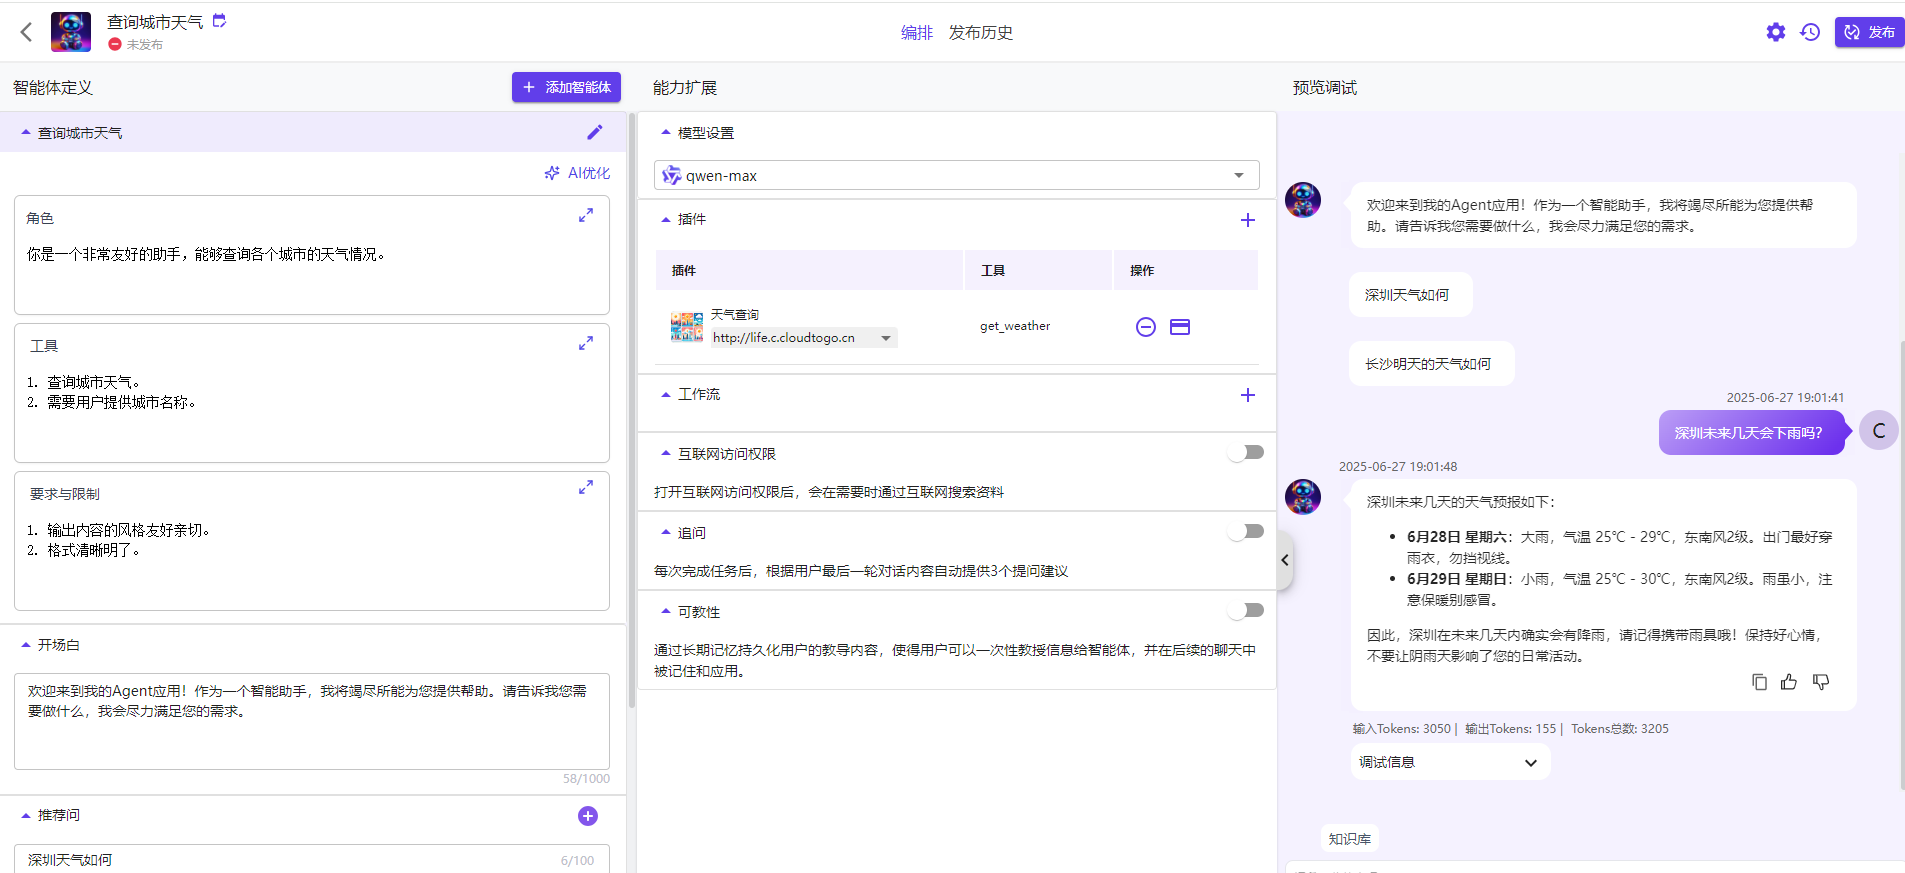
Task: Click the icon next to 查询城市天气 title
Action: [x=219, y=20]
